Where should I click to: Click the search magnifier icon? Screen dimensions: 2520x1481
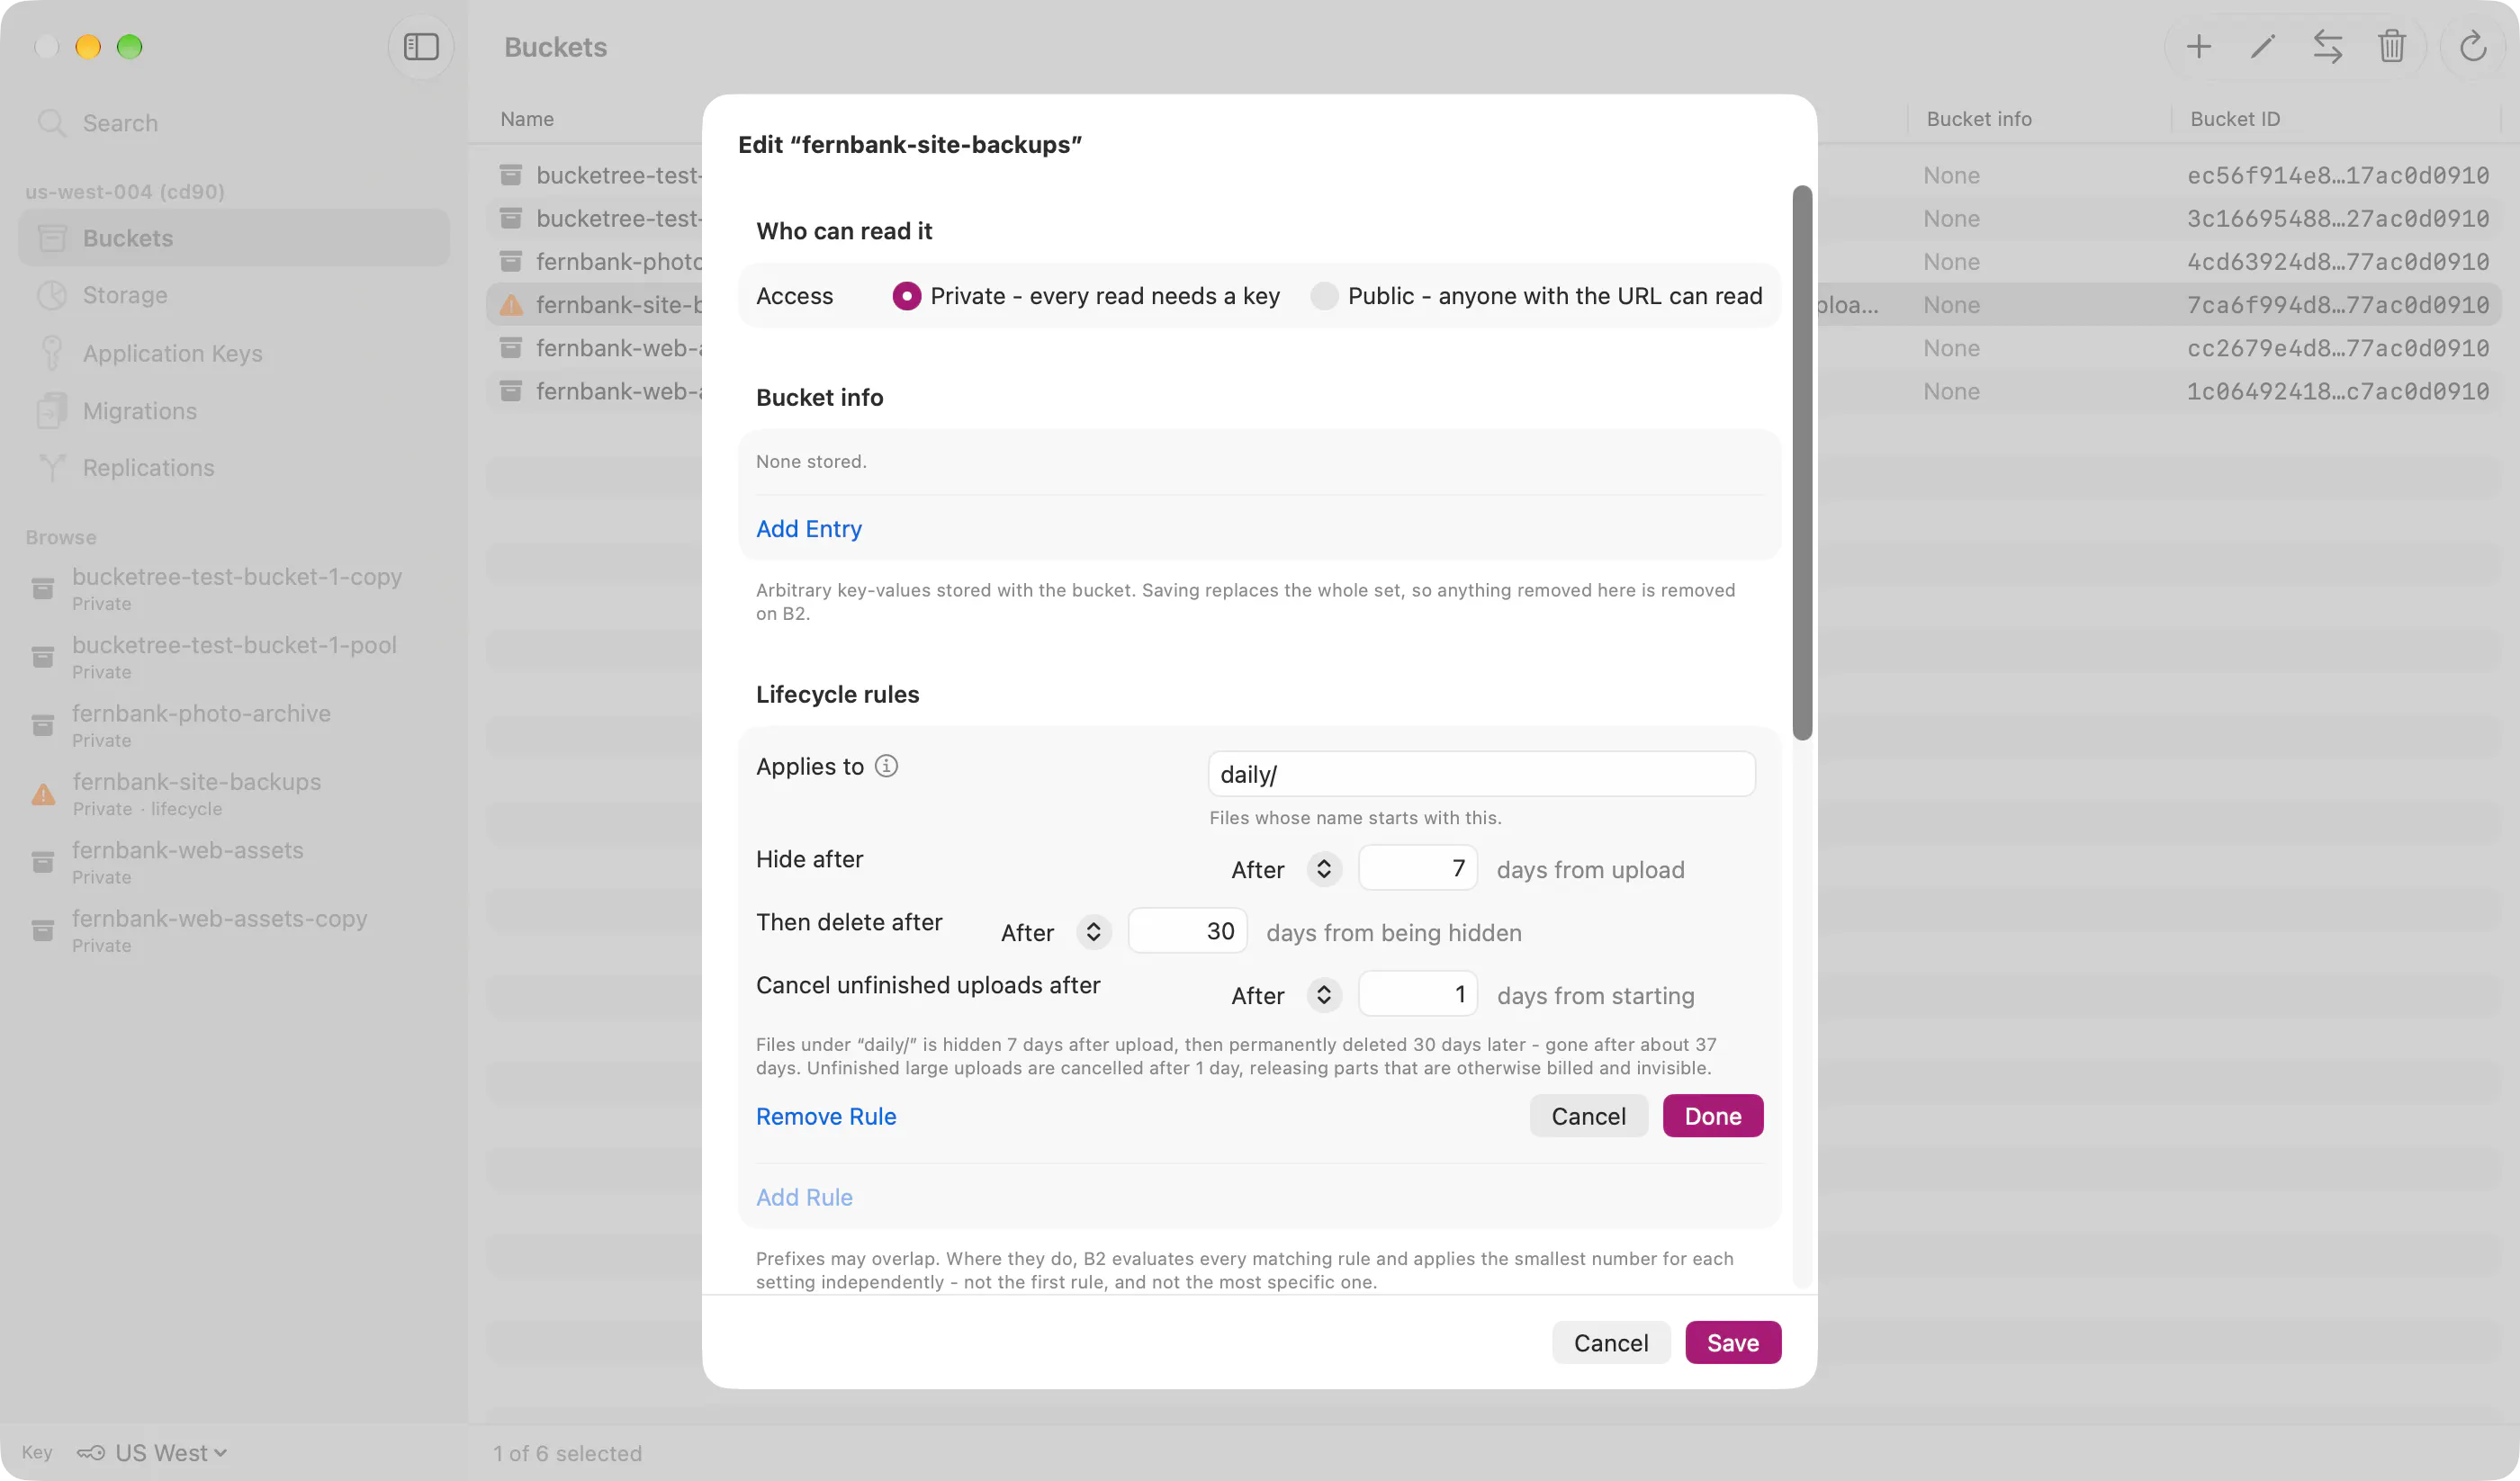point(51,123)
